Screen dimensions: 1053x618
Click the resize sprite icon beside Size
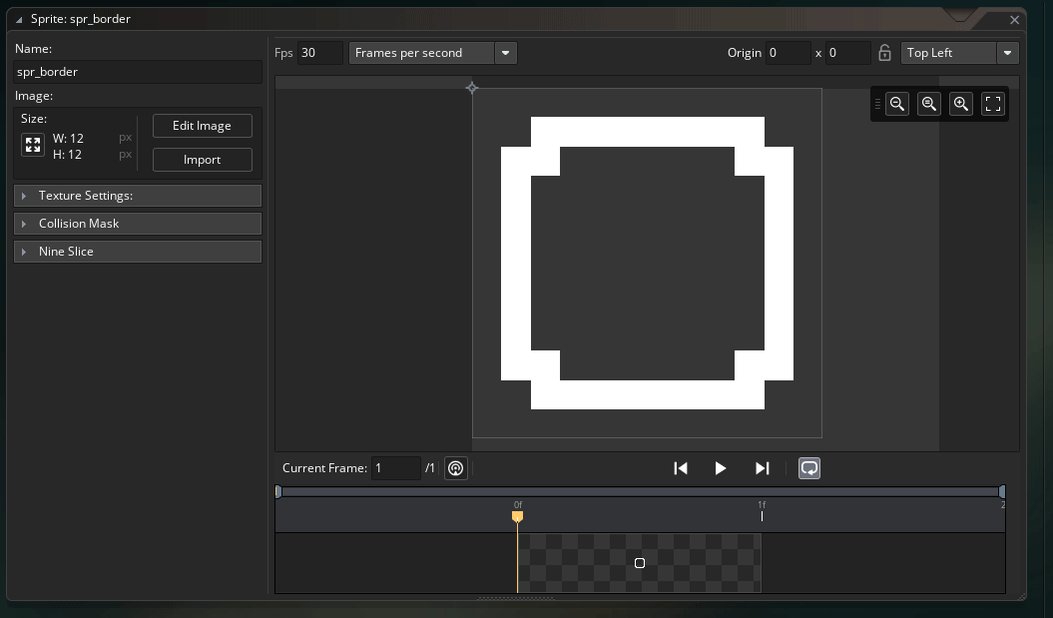tap(33, 145)
